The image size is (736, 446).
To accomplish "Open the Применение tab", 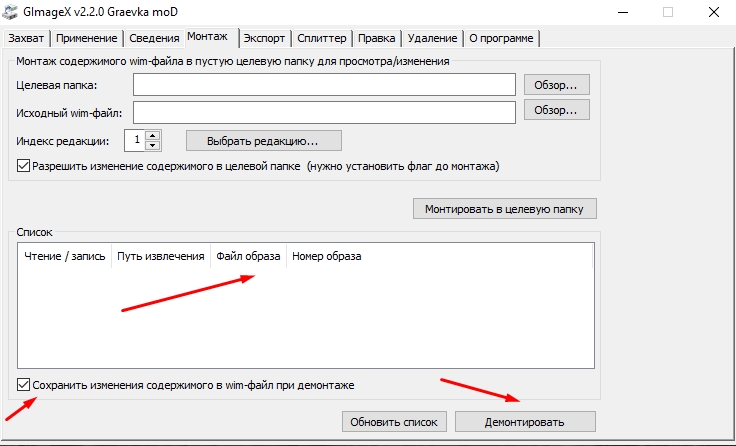I will point(87,38).
